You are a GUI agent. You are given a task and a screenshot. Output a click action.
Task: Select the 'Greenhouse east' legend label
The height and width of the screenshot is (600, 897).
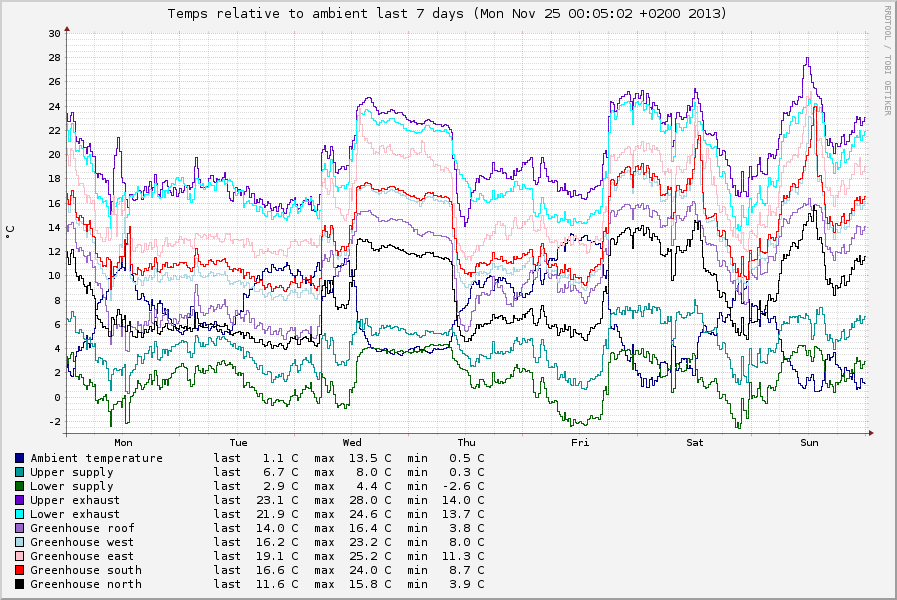(82, 556)
